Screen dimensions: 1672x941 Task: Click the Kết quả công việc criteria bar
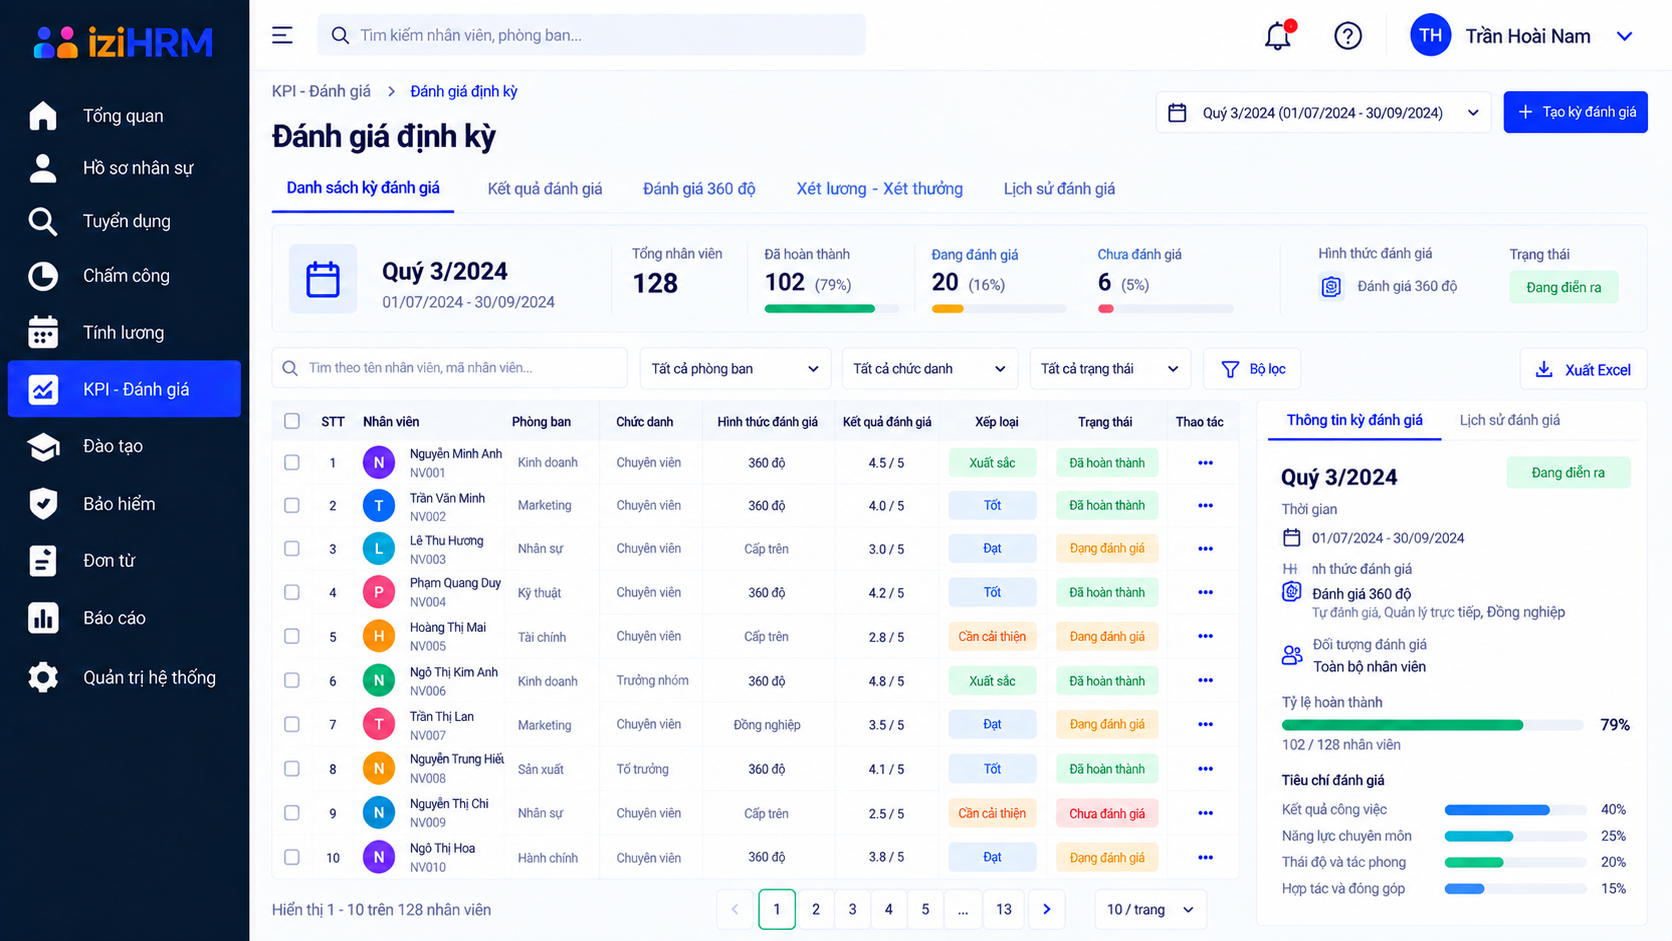[1515, 810]
